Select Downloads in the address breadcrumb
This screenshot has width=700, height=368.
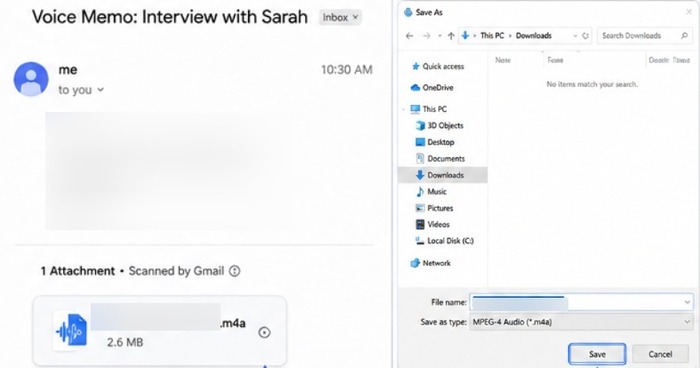click(533, 36)
